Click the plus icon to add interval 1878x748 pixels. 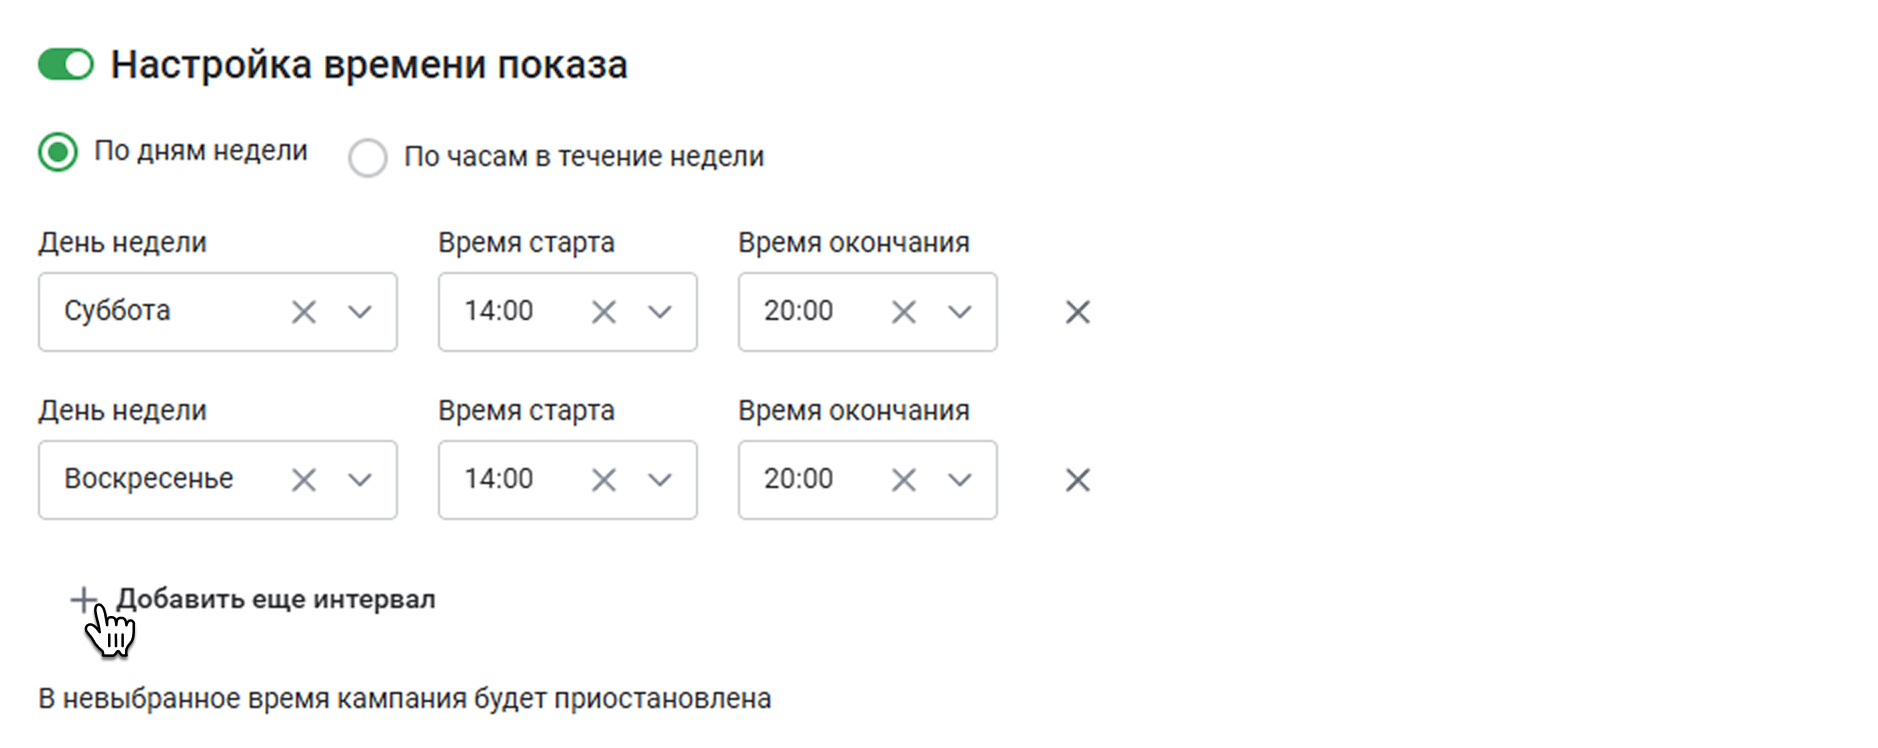[84, 599]
